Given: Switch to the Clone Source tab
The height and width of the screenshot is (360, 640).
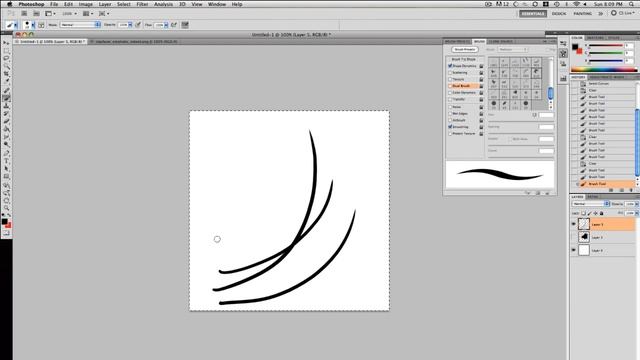Looking at the screenshot, I should [501, 42].
